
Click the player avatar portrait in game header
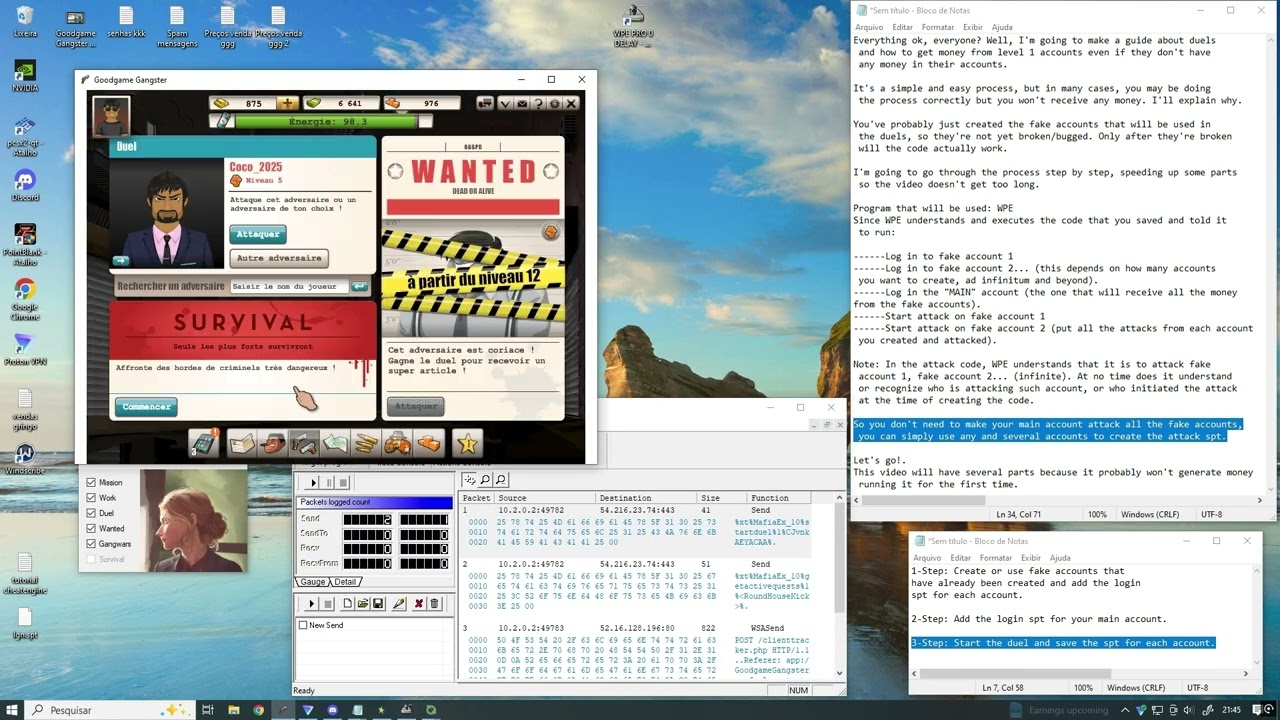coord(111,115)
